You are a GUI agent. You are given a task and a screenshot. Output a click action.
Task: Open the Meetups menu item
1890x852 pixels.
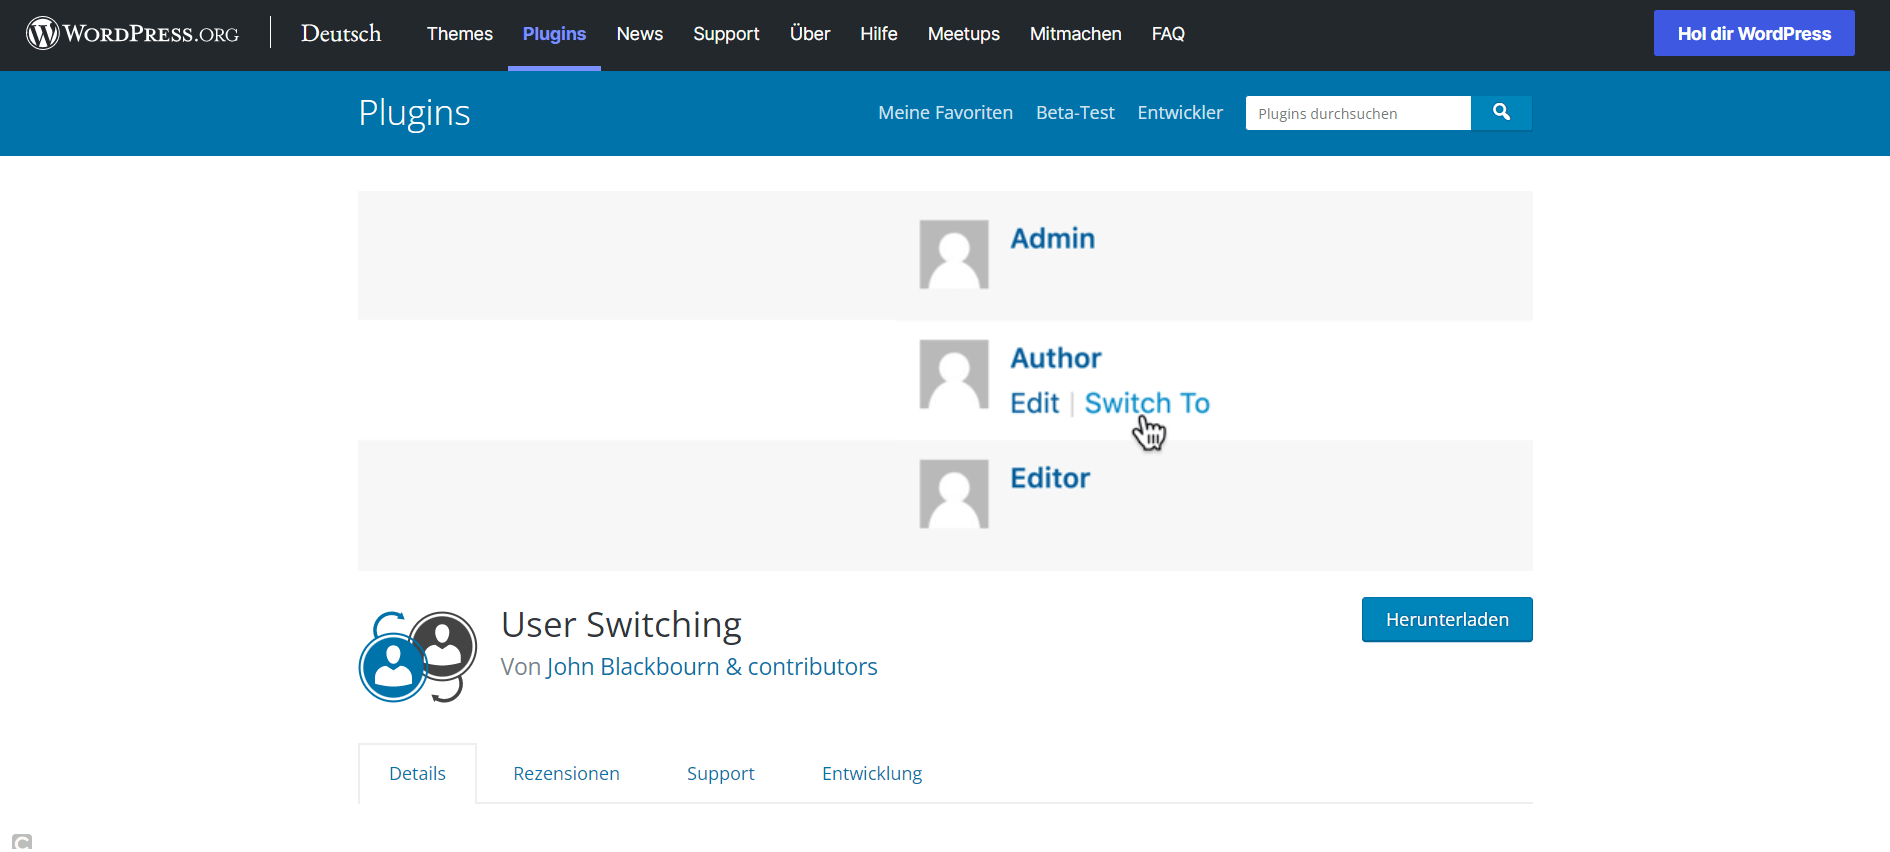(x=963, y=34)
